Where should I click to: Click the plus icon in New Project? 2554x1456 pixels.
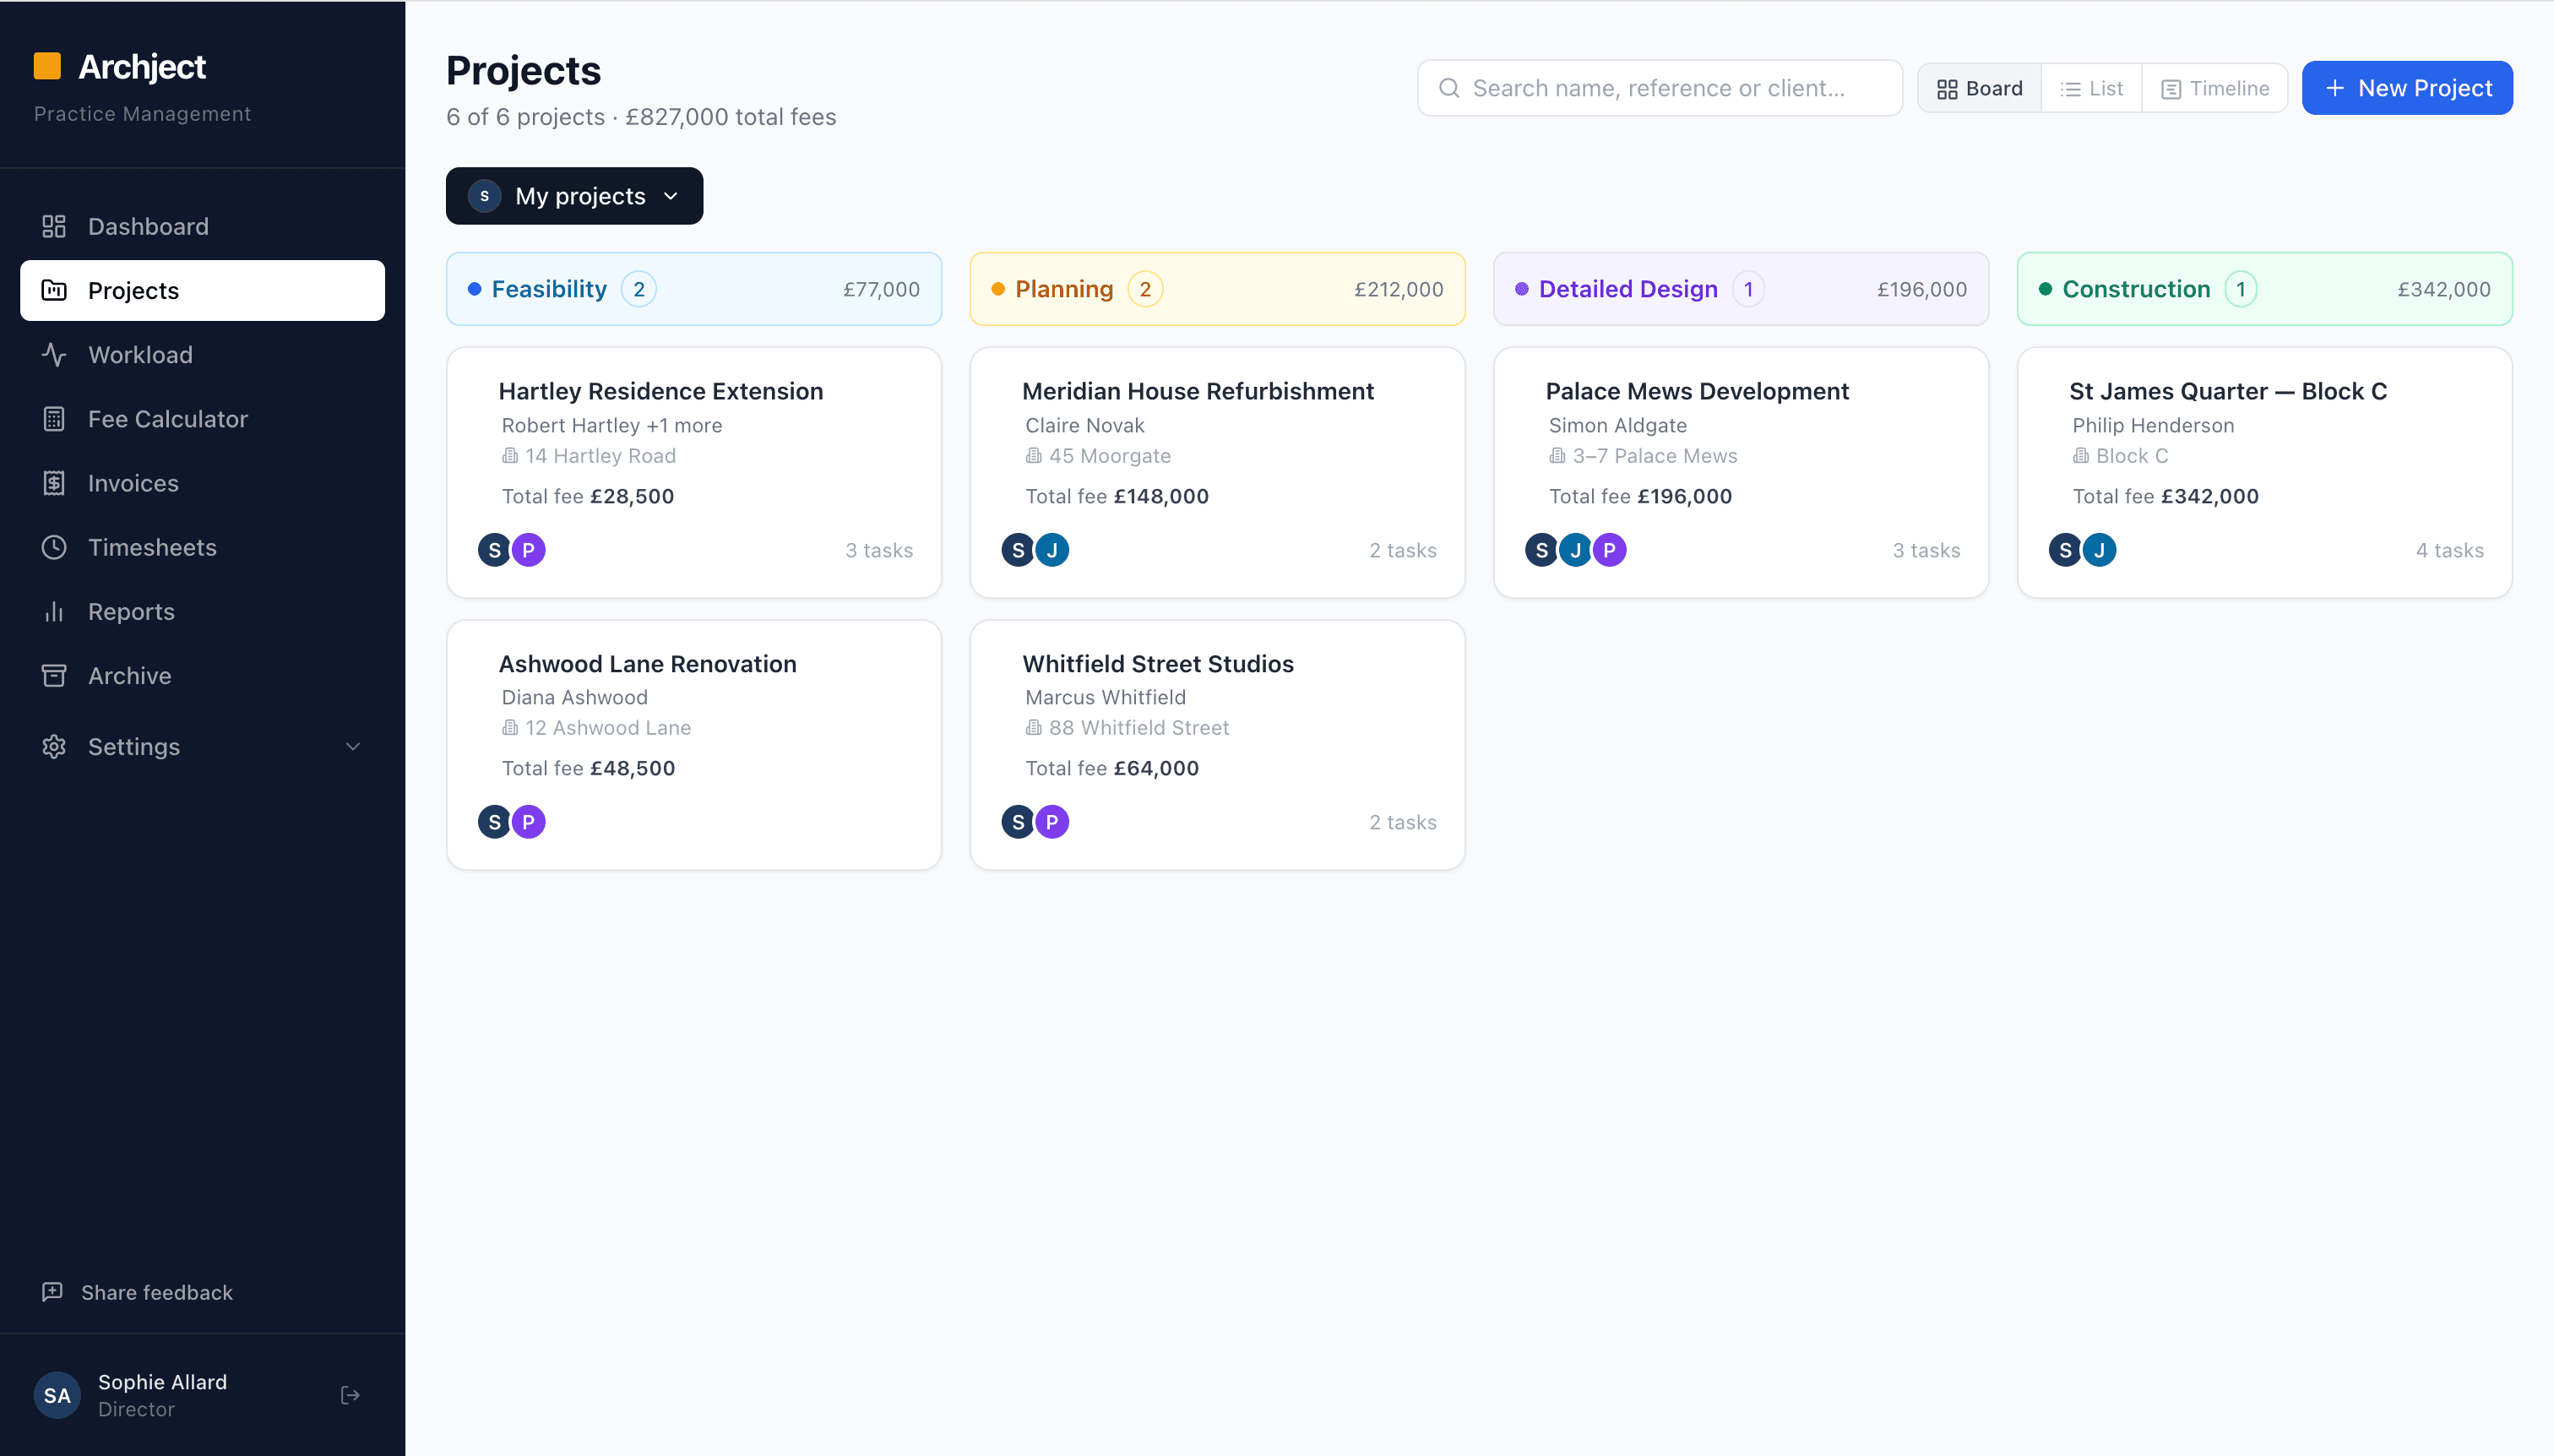(2335, 88)
